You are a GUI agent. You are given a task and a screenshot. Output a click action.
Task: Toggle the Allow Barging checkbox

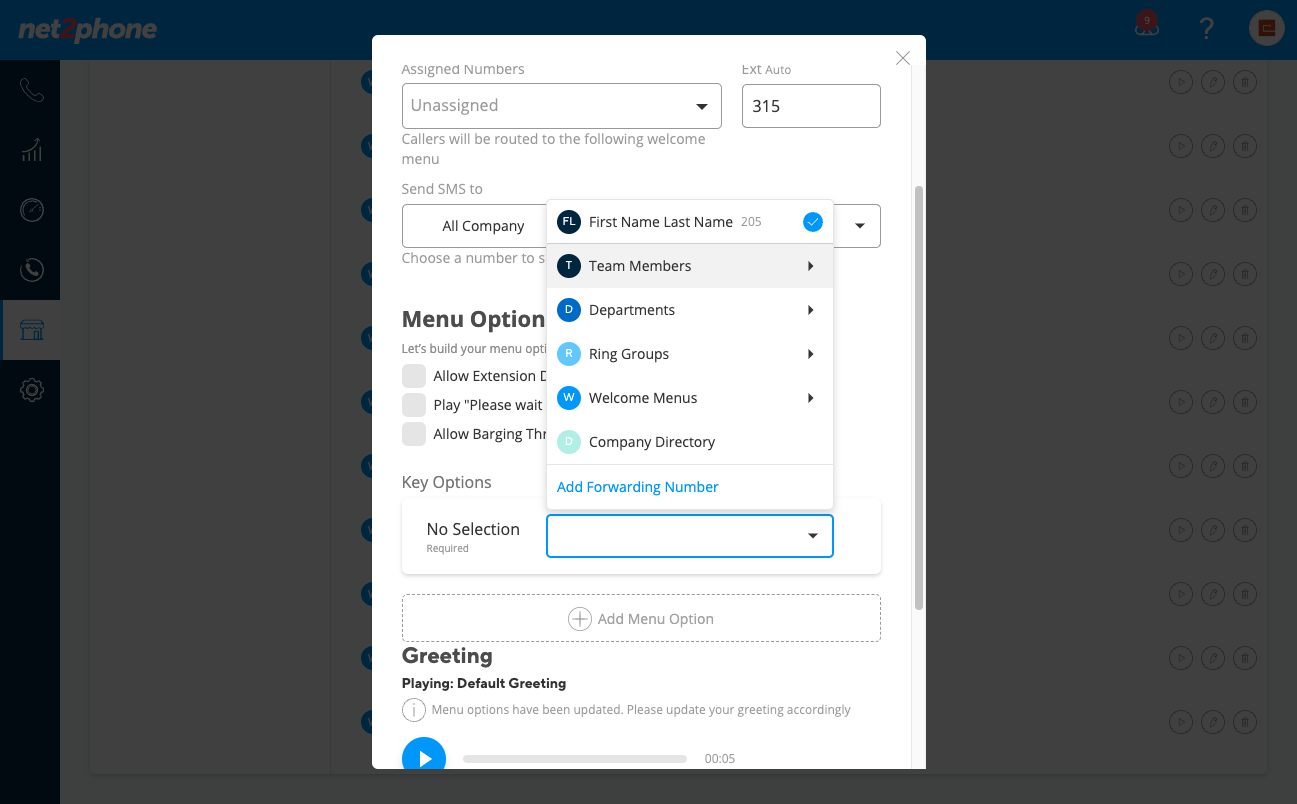[x=414, y=434]
